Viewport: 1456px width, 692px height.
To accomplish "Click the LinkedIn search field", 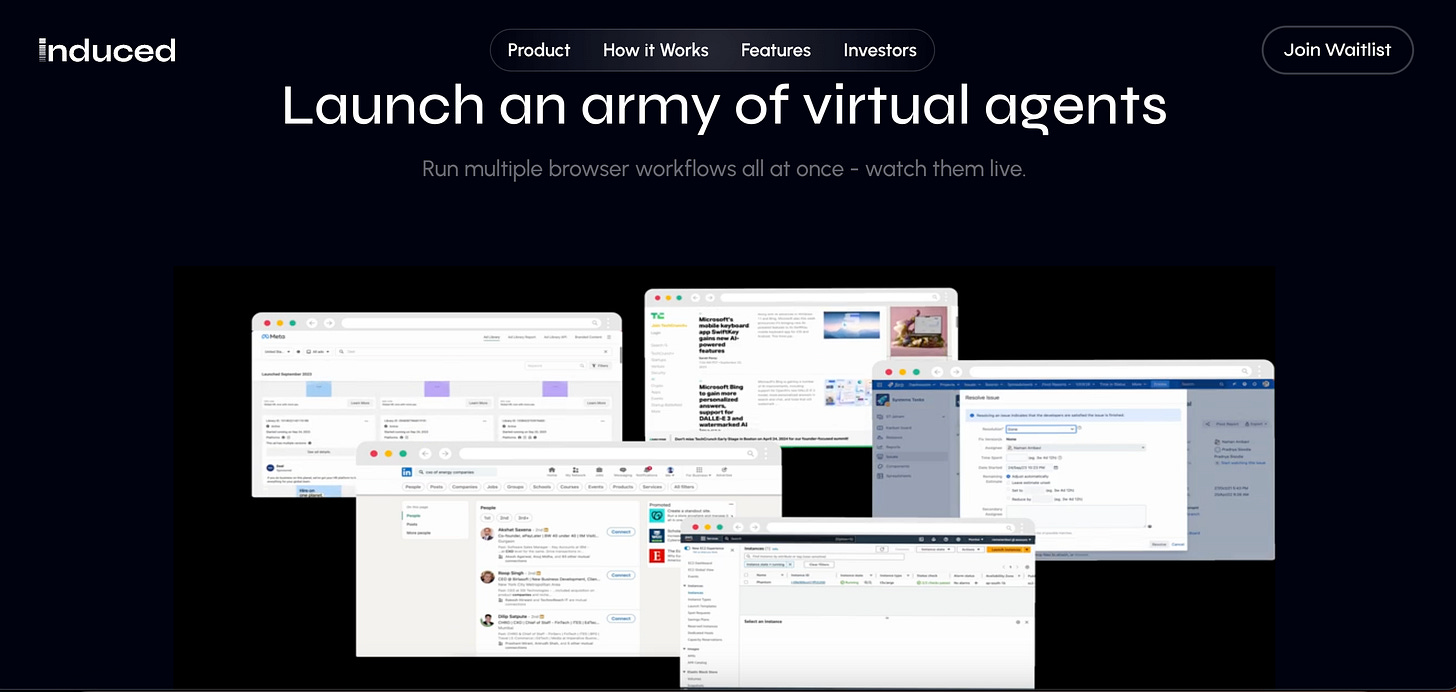I will [x=456, y=472].
